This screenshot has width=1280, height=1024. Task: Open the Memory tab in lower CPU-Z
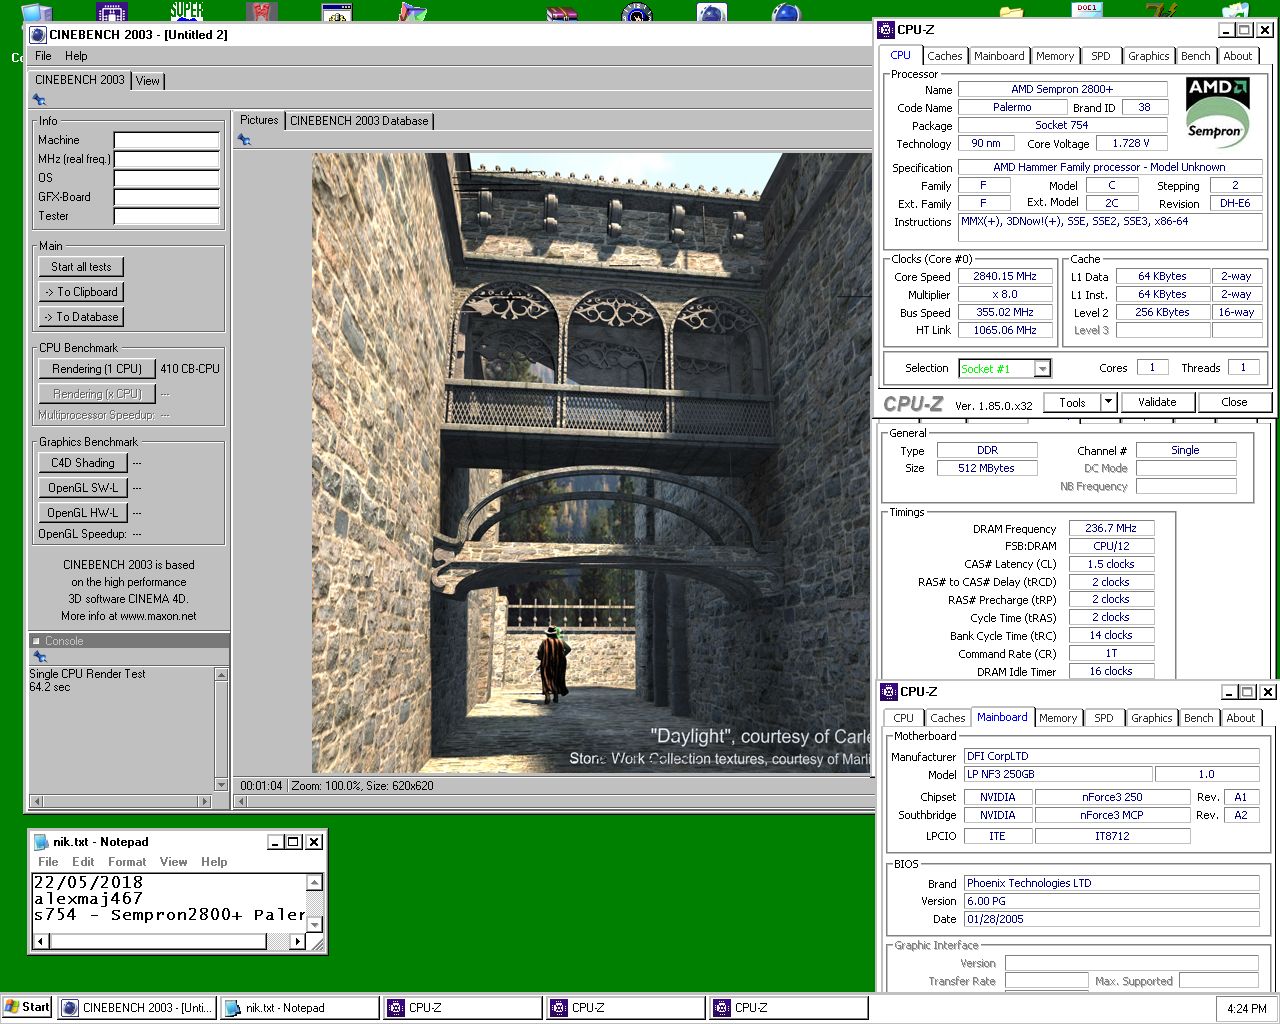point(1057,718)
